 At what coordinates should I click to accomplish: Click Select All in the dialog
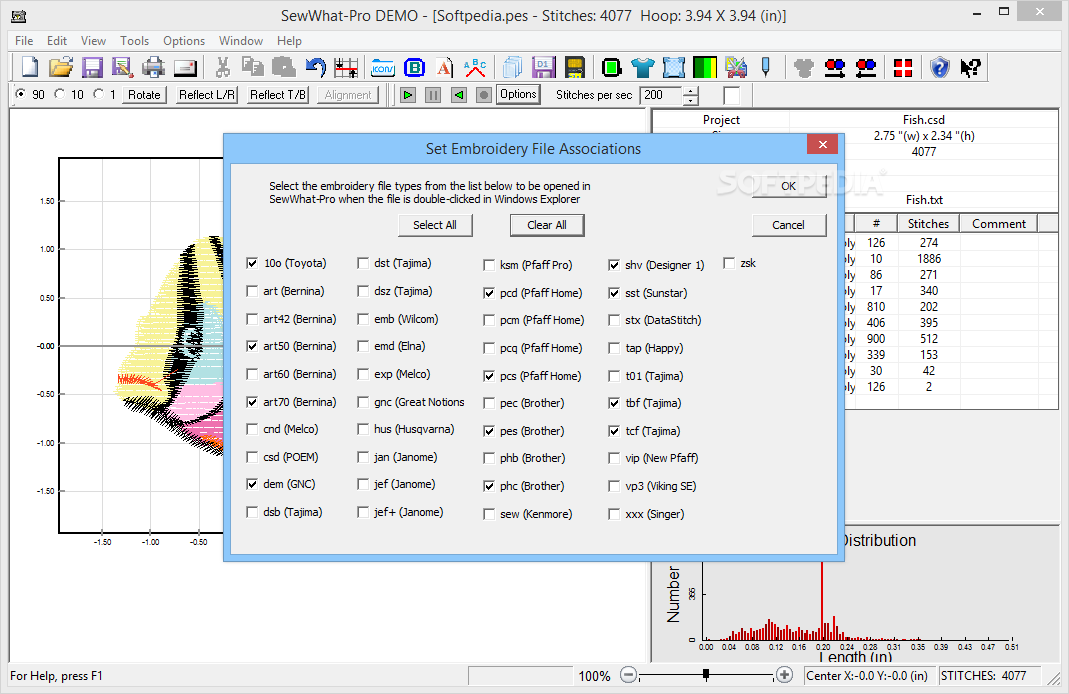pyautogui.click(x=435, y=225)
